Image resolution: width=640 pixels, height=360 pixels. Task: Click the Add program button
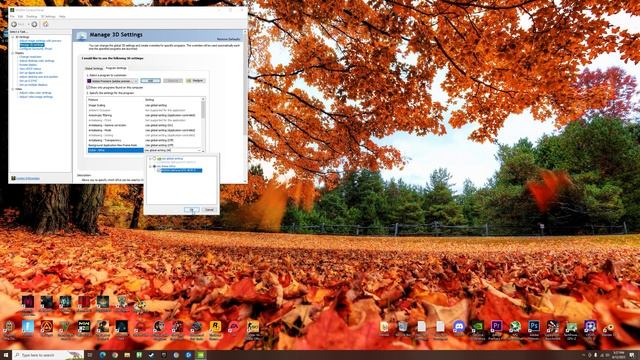(151, 81)
